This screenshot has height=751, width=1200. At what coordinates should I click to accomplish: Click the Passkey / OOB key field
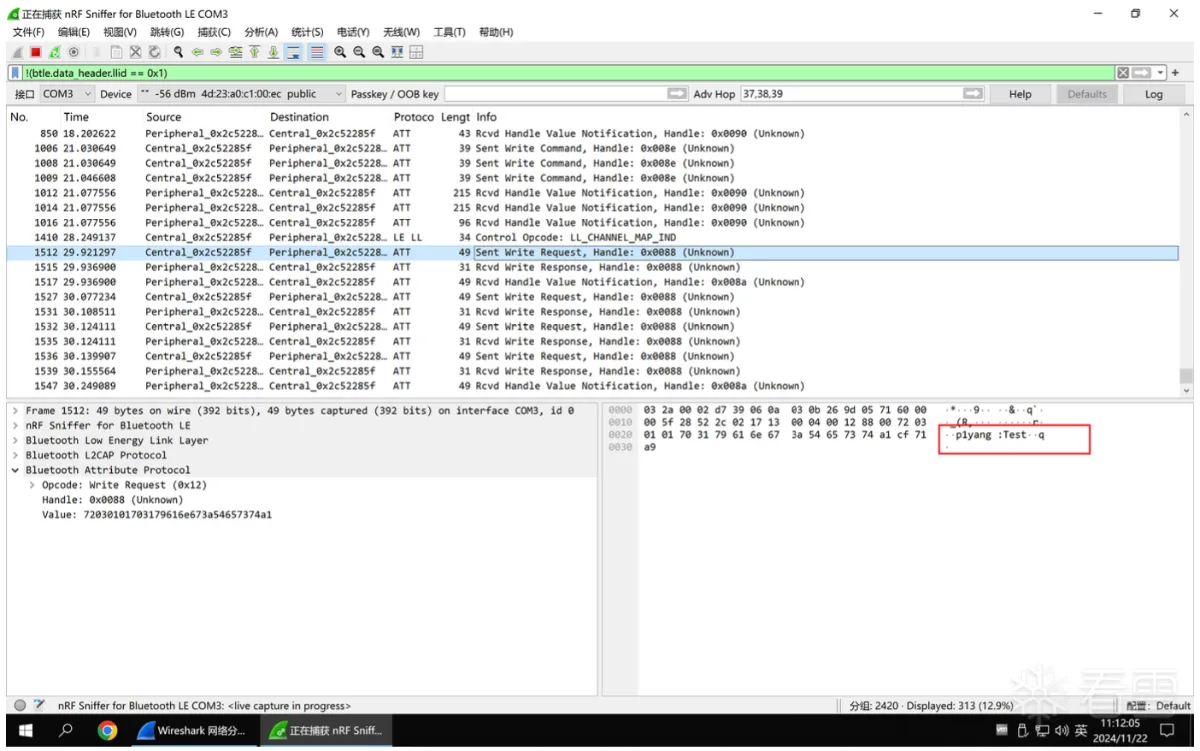(566, 94)
